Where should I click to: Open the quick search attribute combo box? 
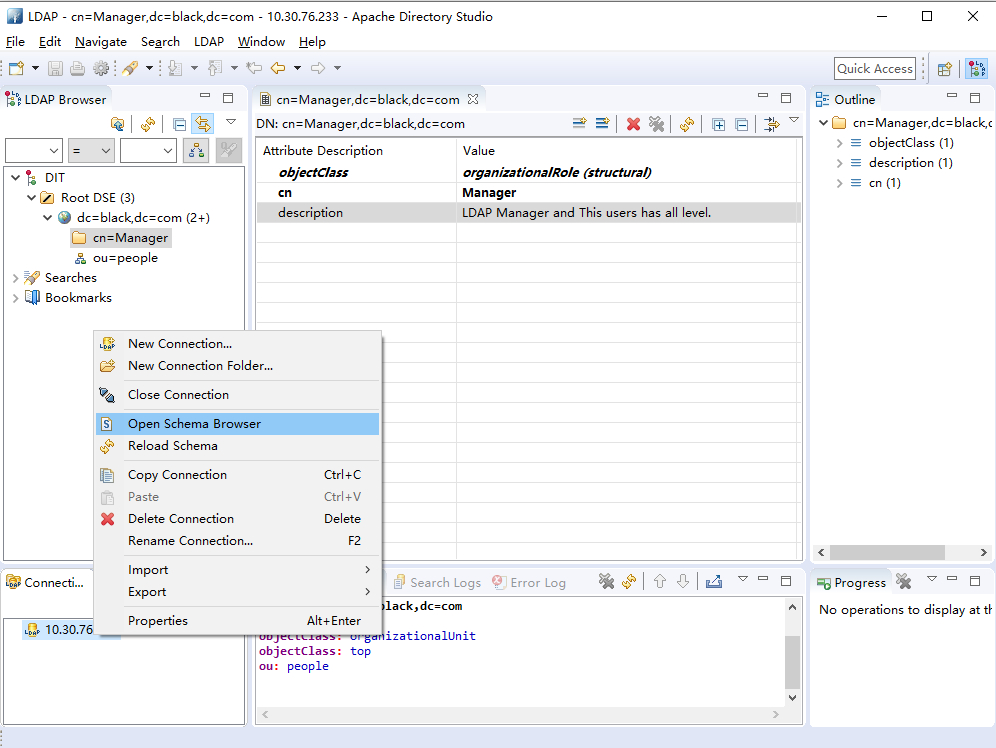click(34, 150)
